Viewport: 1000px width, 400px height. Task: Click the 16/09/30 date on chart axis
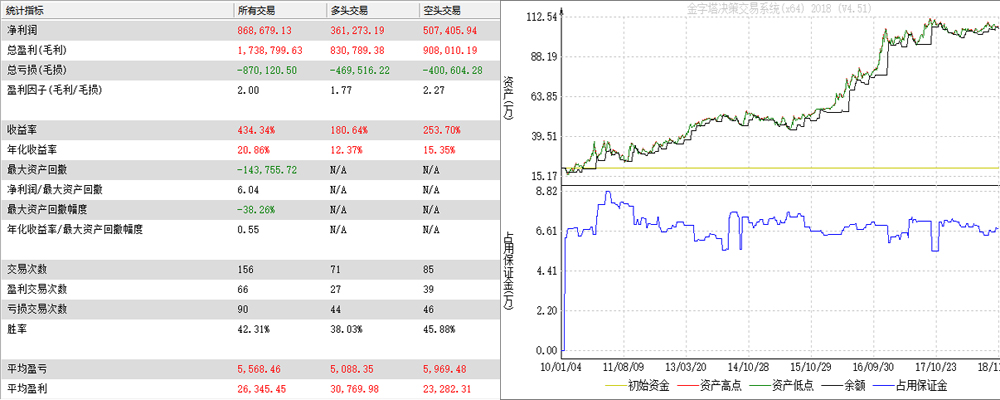pos(877,365)
